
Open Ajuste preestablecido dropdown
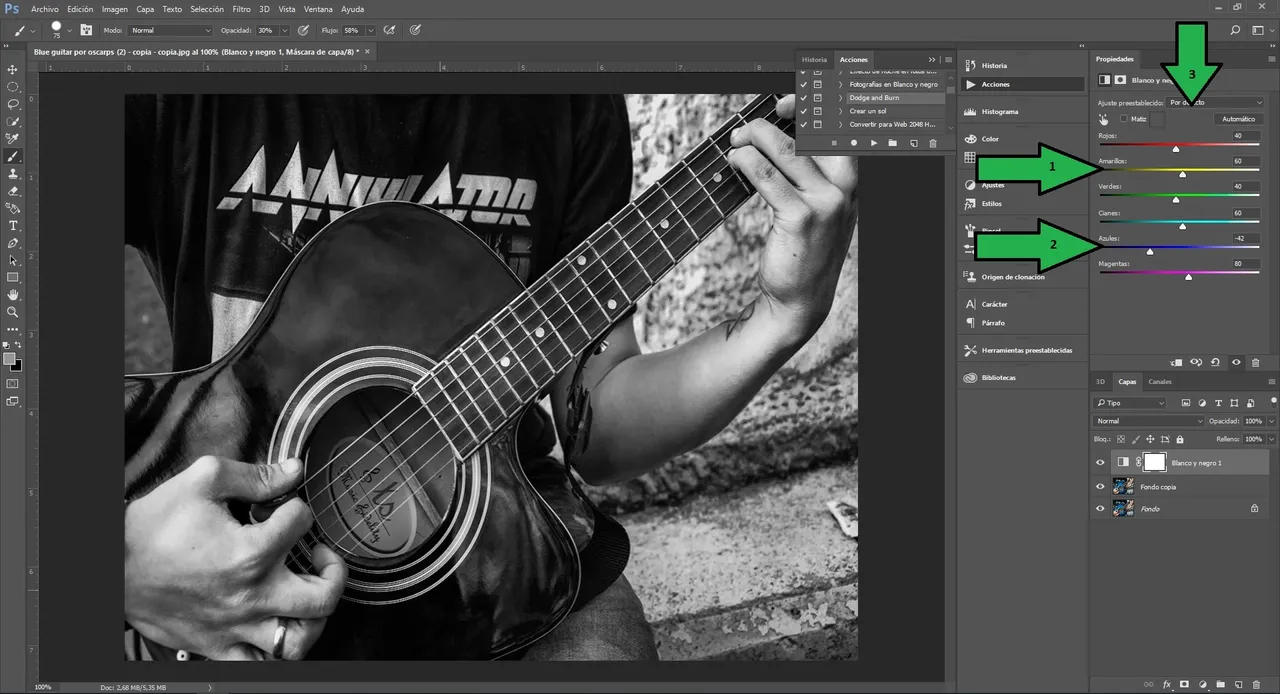point(1216,102)
